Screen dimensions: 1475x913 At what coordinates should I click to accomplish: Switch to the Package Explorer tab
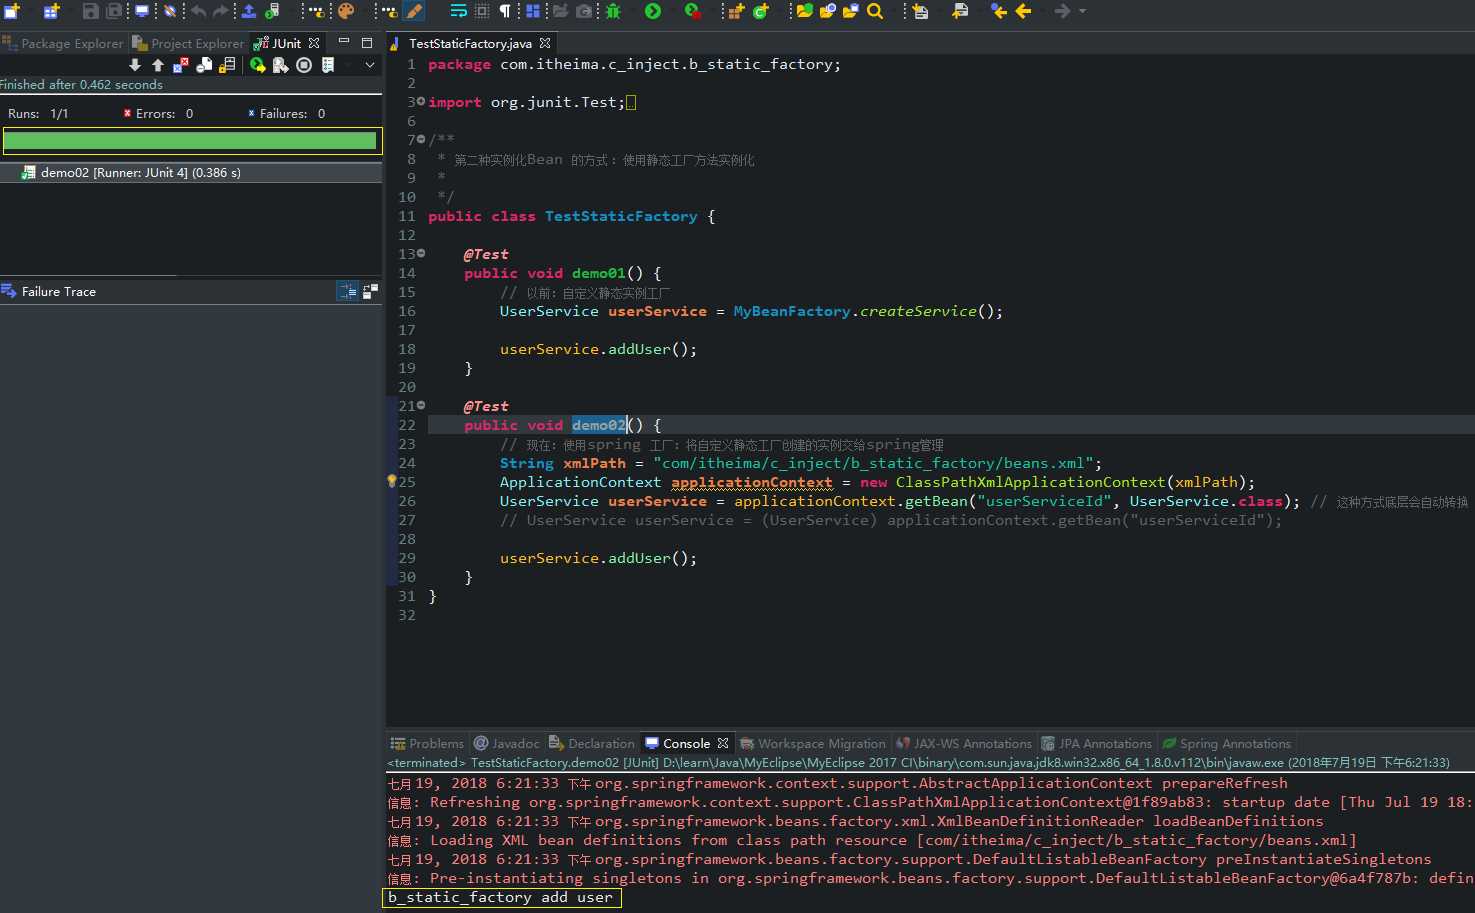63,43
